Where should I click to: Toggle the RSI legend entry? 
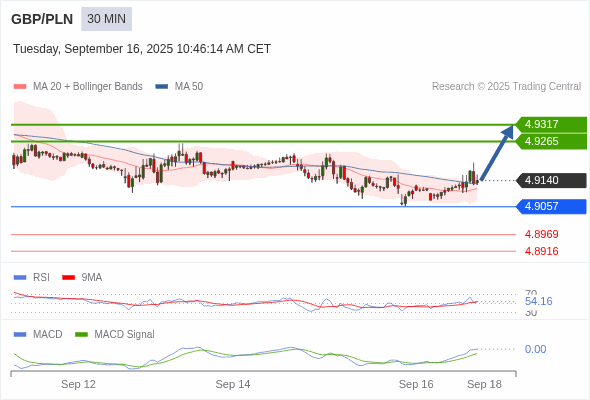tap(32, 277)
